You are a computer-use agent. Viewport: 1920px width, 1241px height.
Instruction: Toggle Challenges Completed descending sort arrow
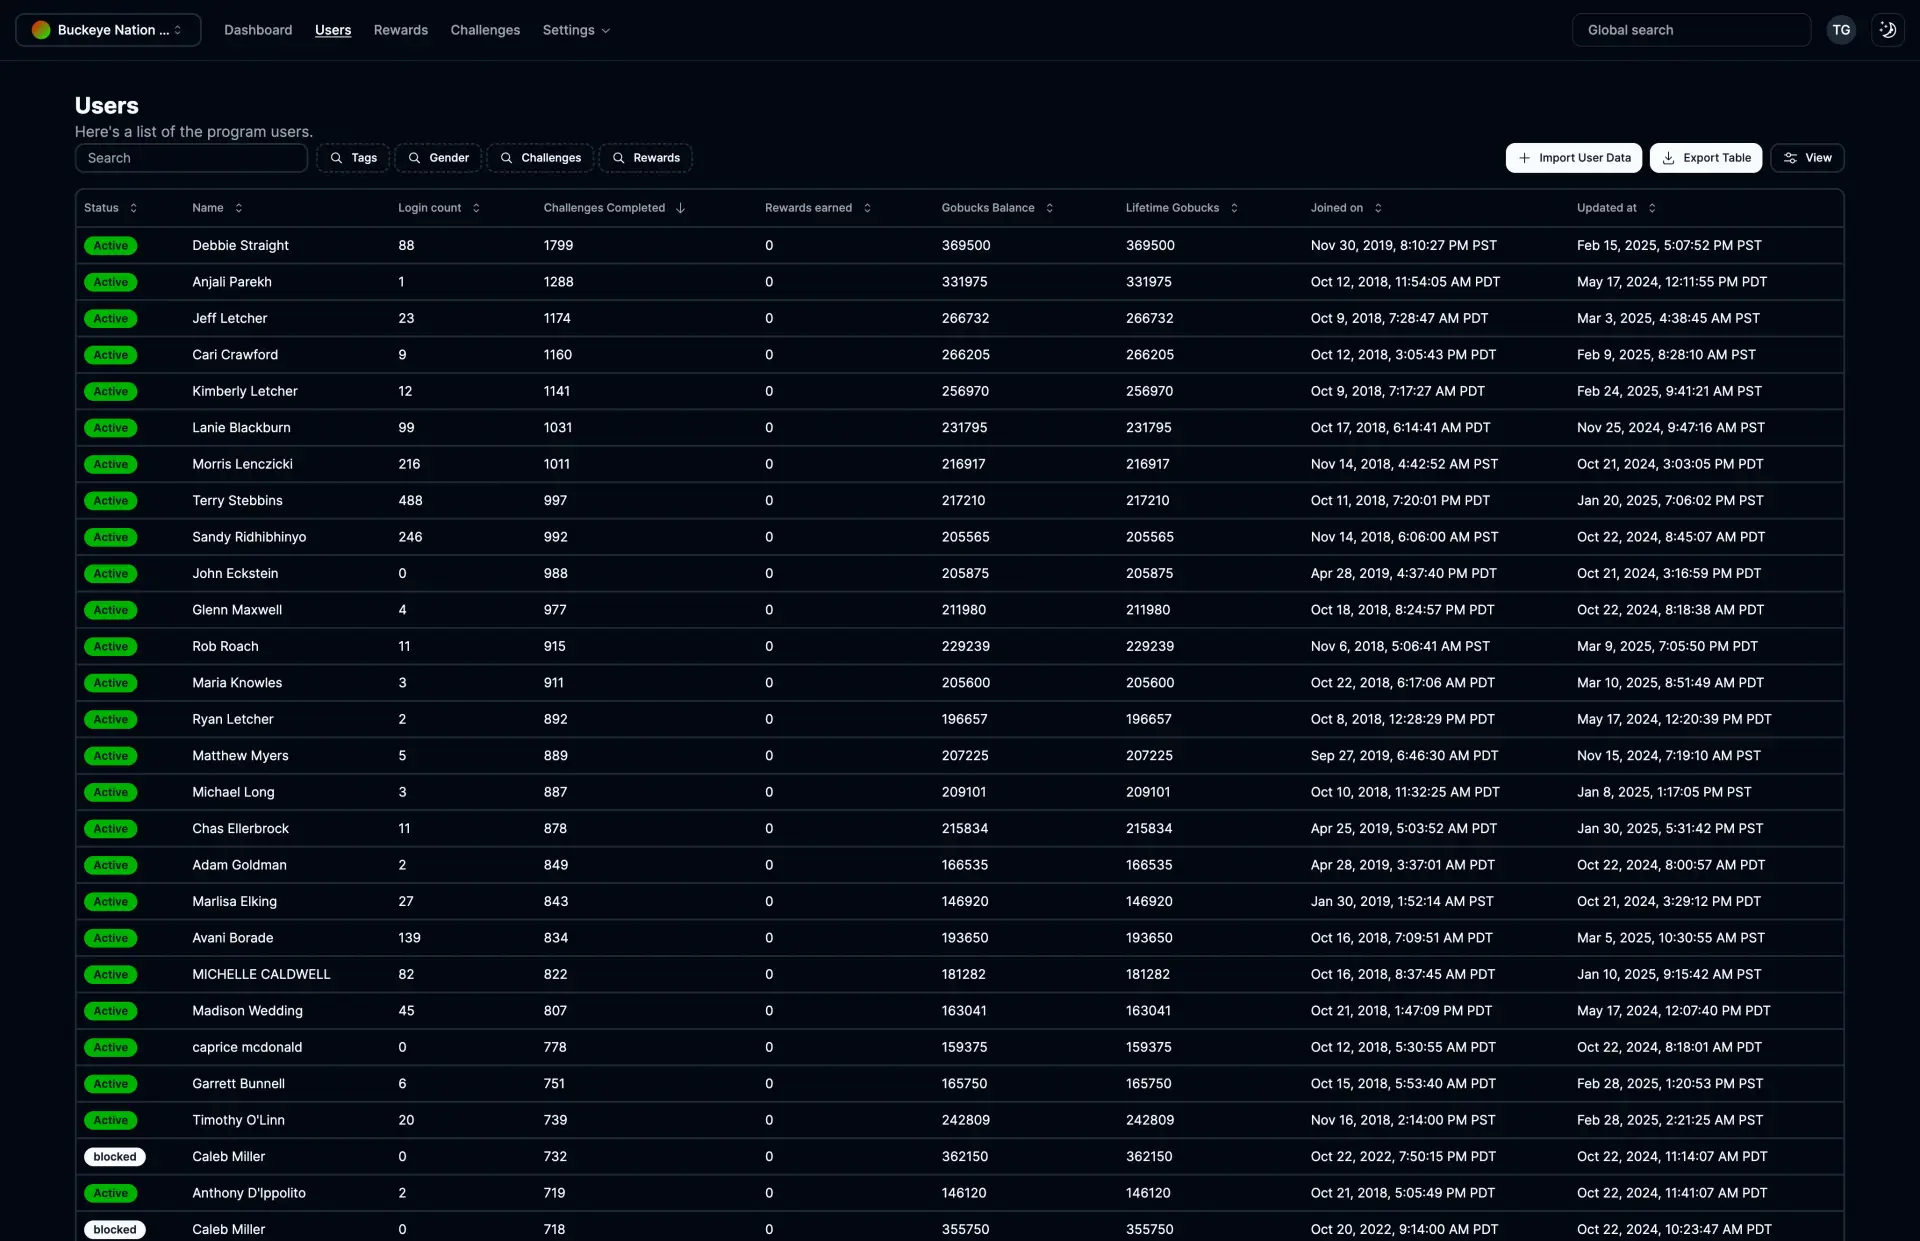[680, 208]
